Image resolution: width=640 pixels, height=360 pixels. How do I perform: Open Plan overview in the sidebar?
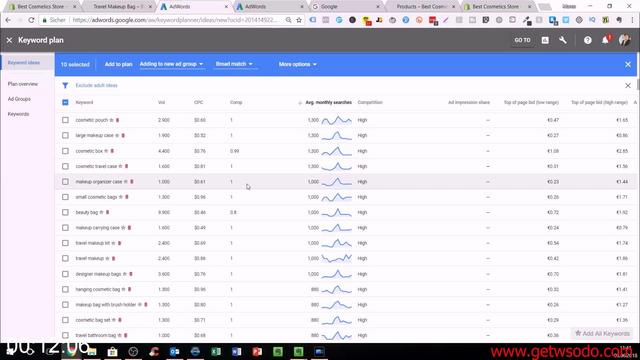23,84
